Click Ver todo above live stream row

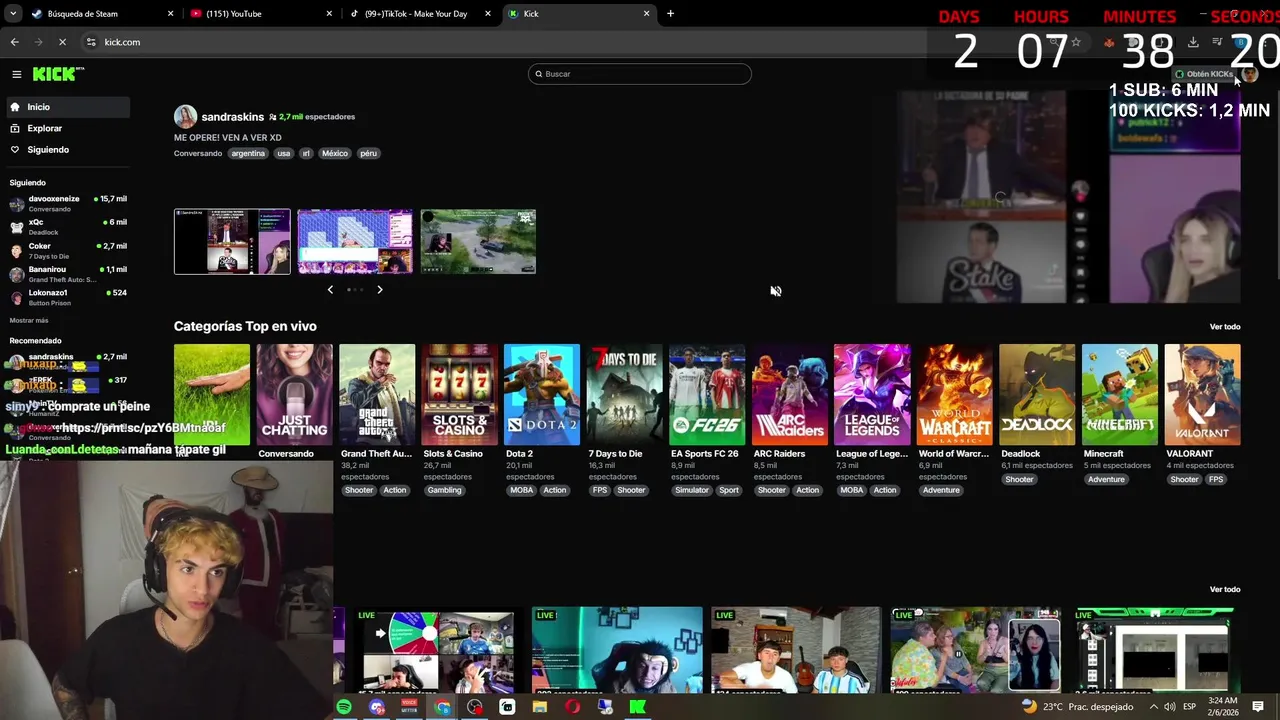[1225, 590]
